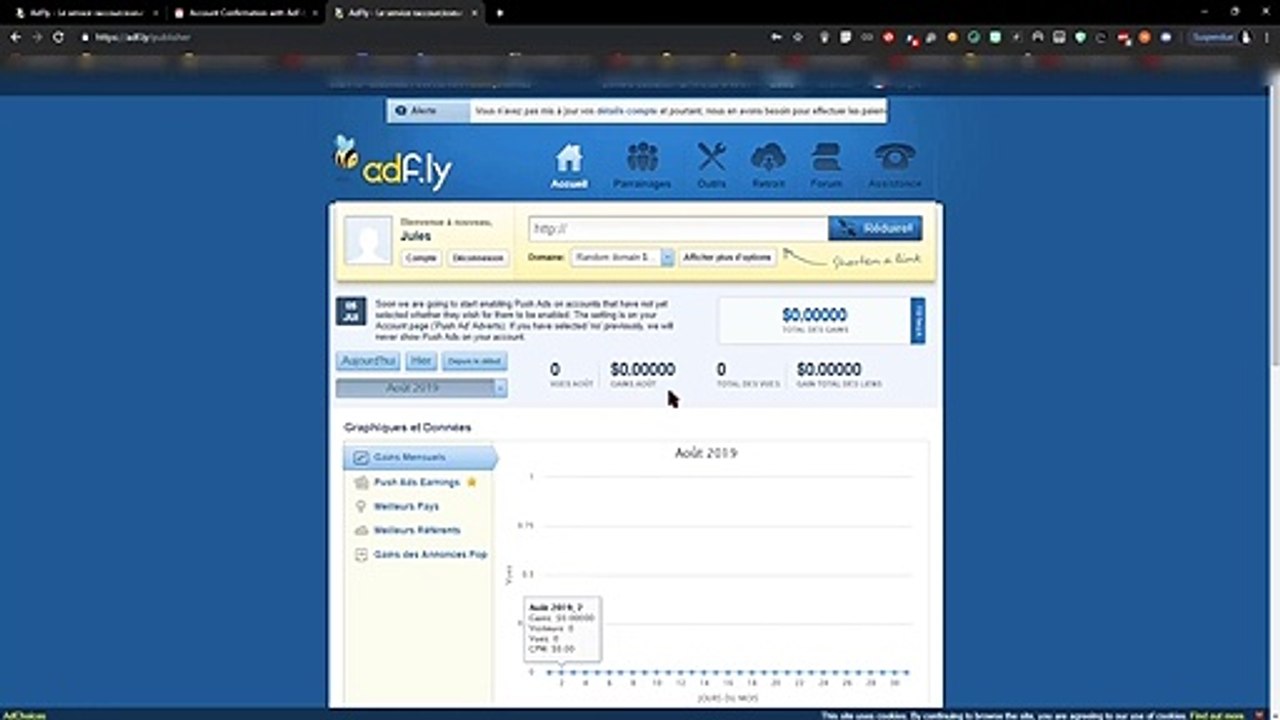Show stats for Hier
Screen dimensions: 1280x720
[421, 361]
